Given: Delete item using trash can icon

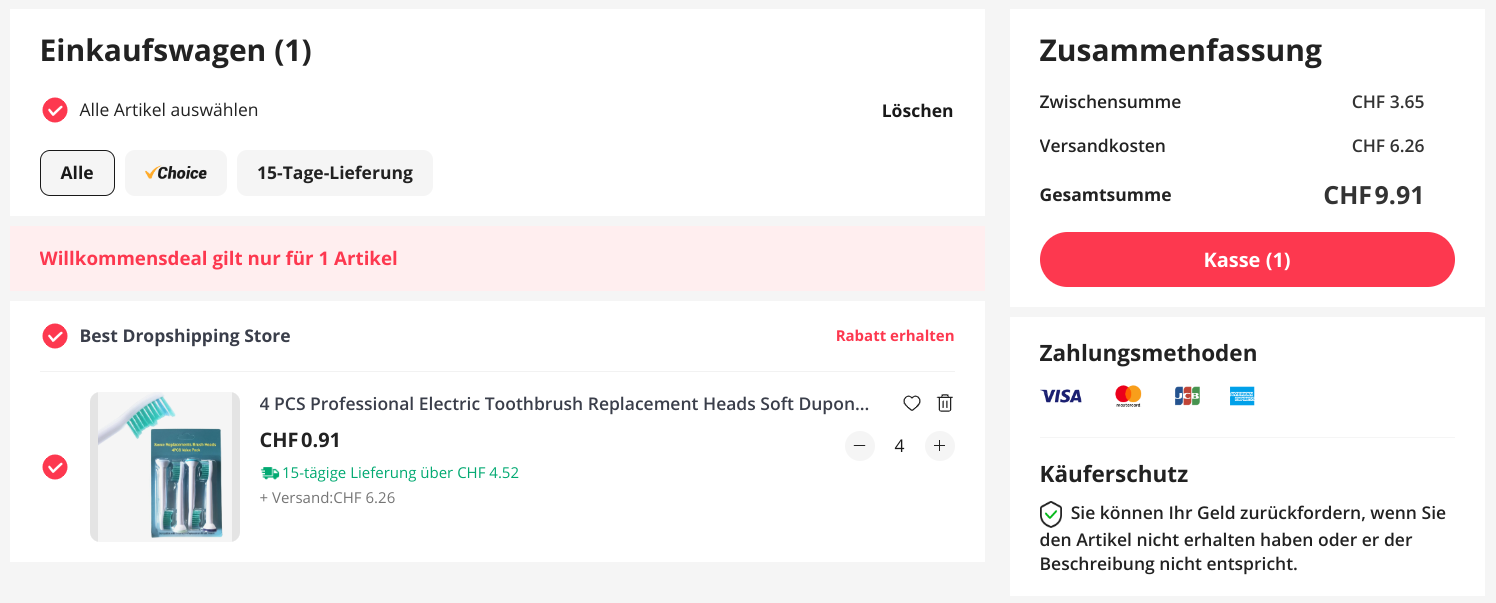Looking at the screenshot, I should [x=944, y=404].
